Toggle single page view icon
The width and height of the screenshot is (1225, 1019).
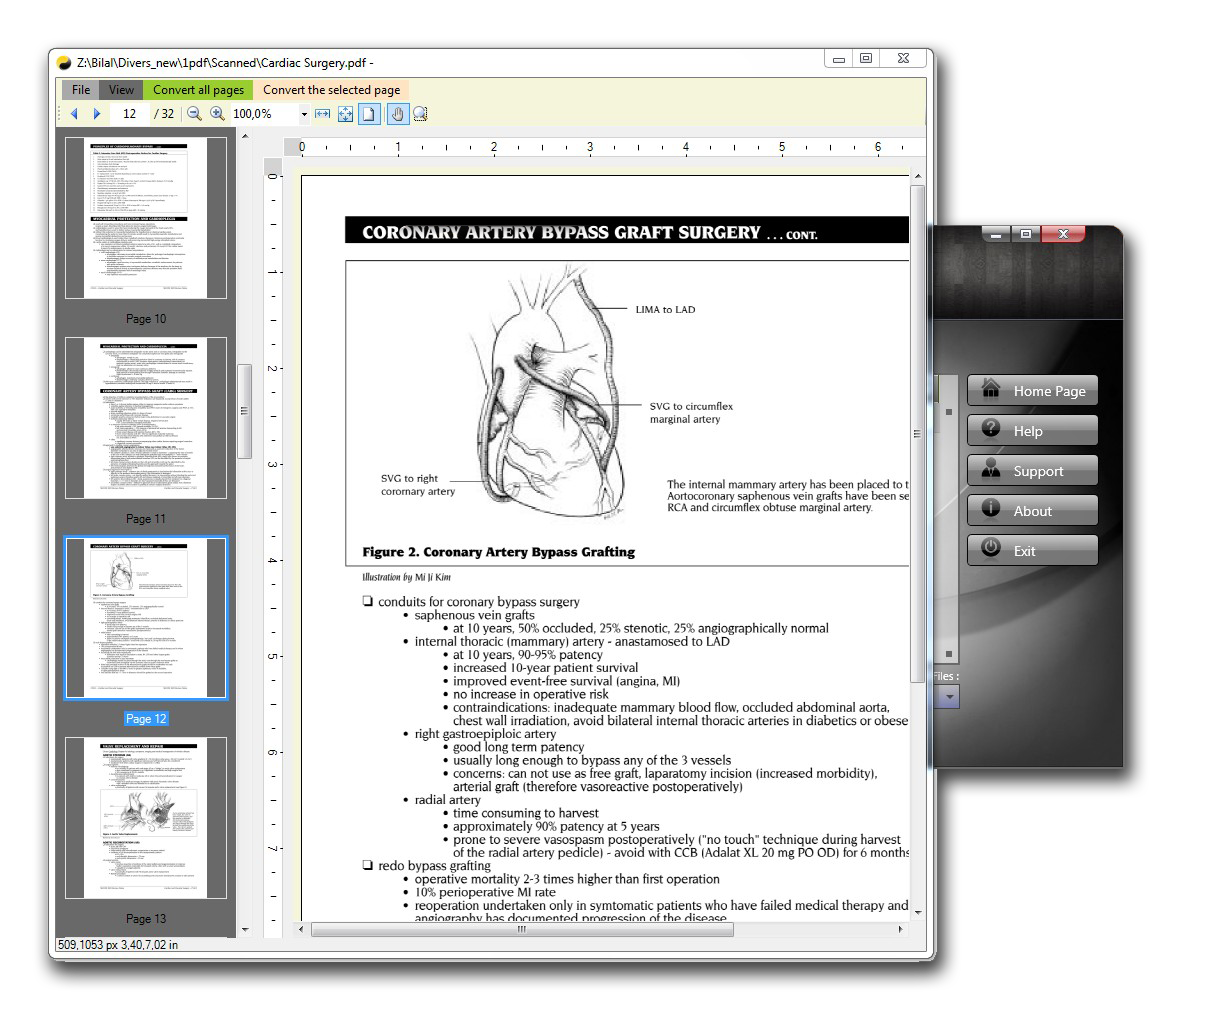point(369,114)
